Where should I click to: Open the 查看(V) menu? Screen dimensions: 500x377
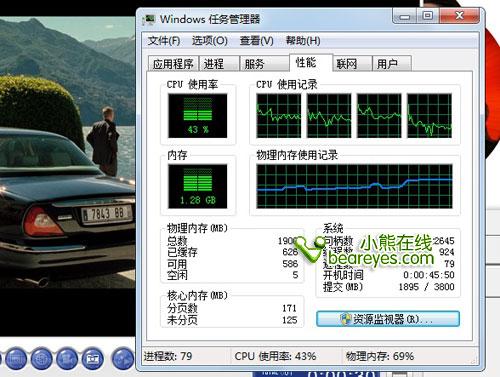[x=256, y=41]
